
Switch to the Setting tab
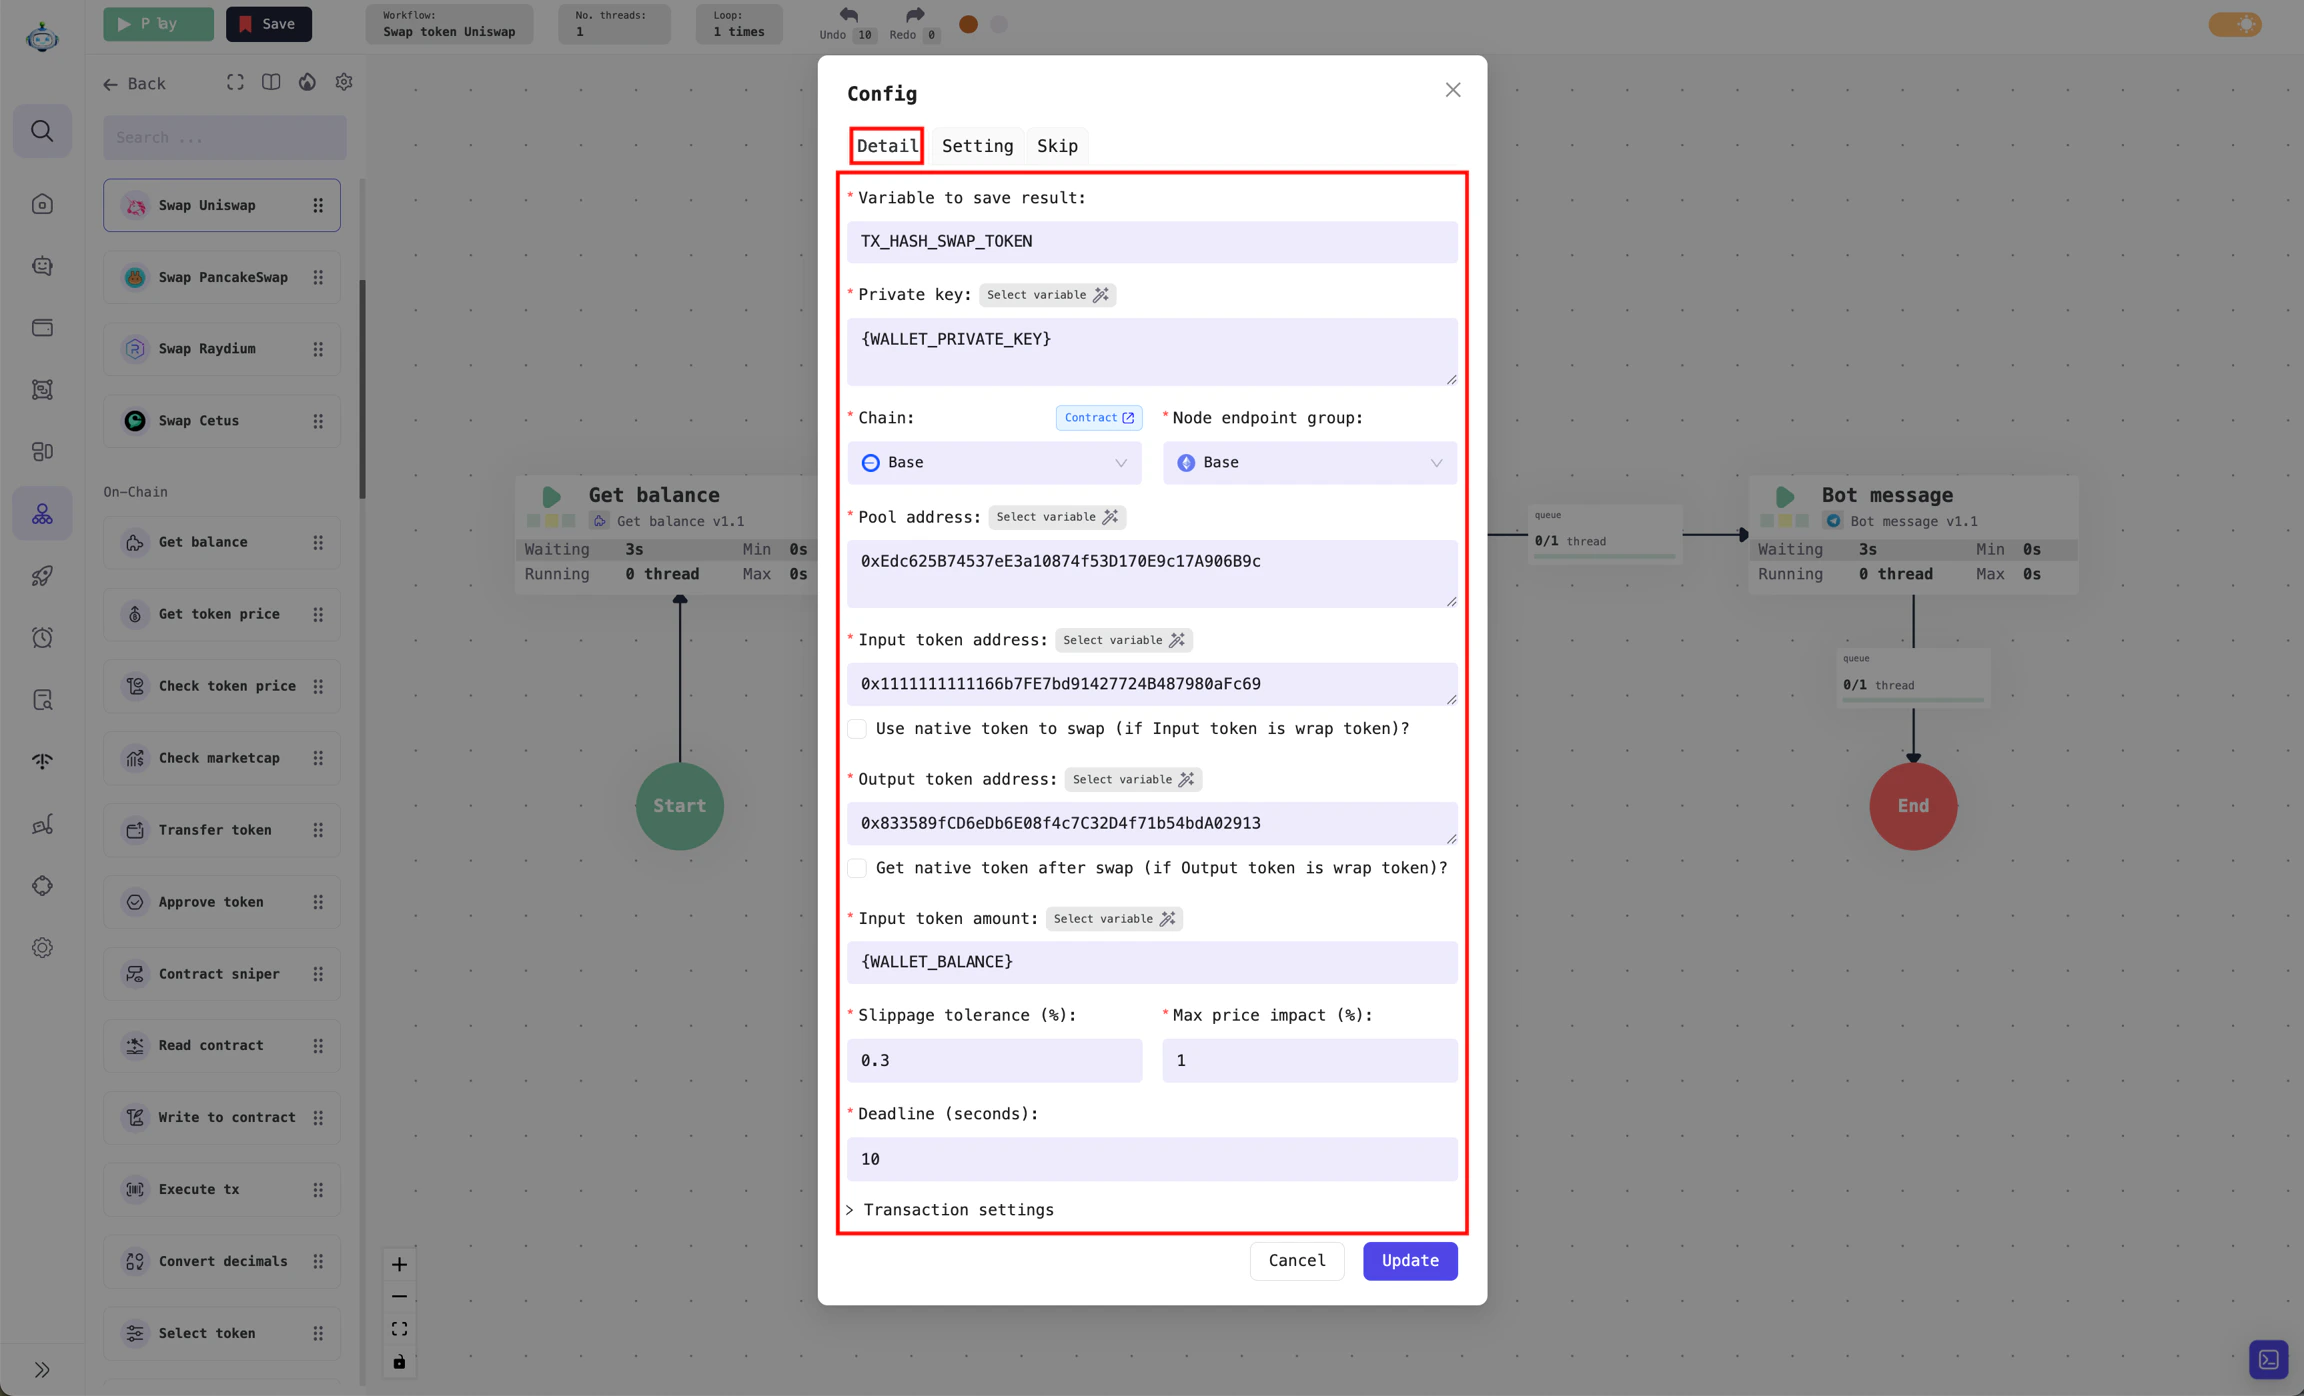[x=977, y=146]
